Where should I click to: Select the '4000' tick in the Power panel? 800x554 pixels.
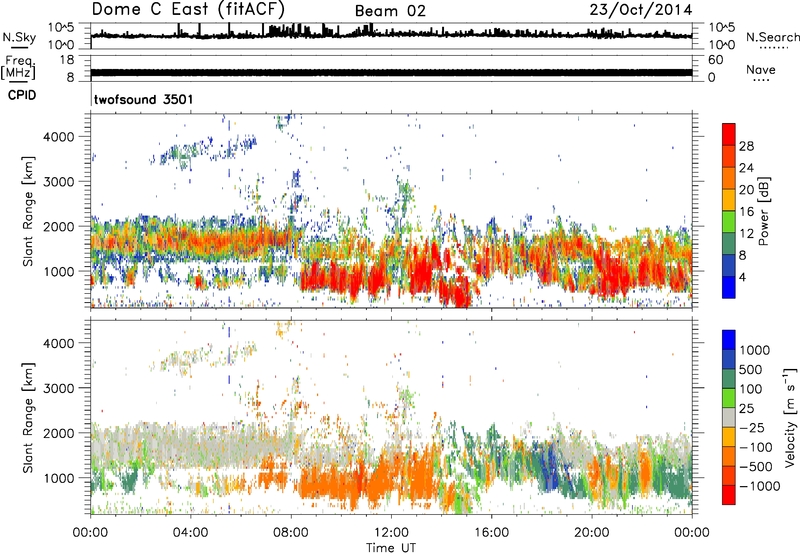59,137
